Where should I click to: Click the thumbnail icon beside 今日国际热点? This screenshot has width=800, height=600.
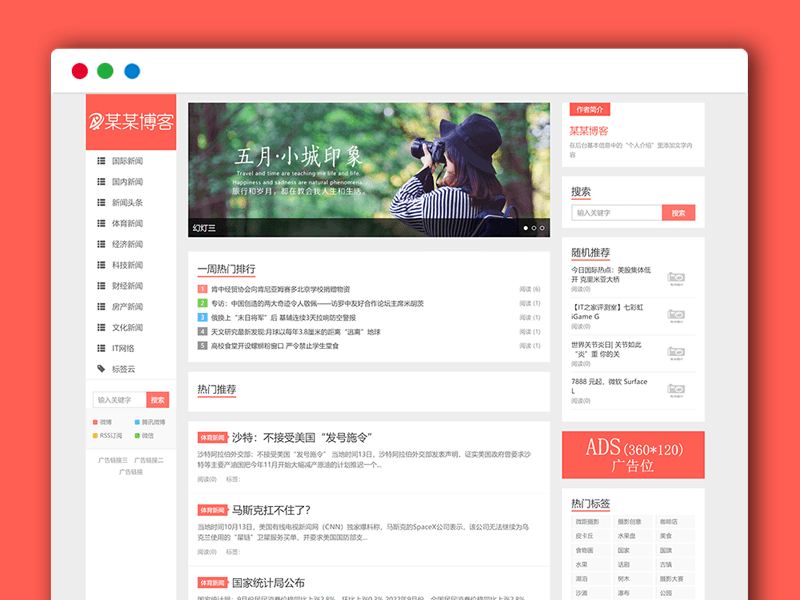(x=676, y=278)
